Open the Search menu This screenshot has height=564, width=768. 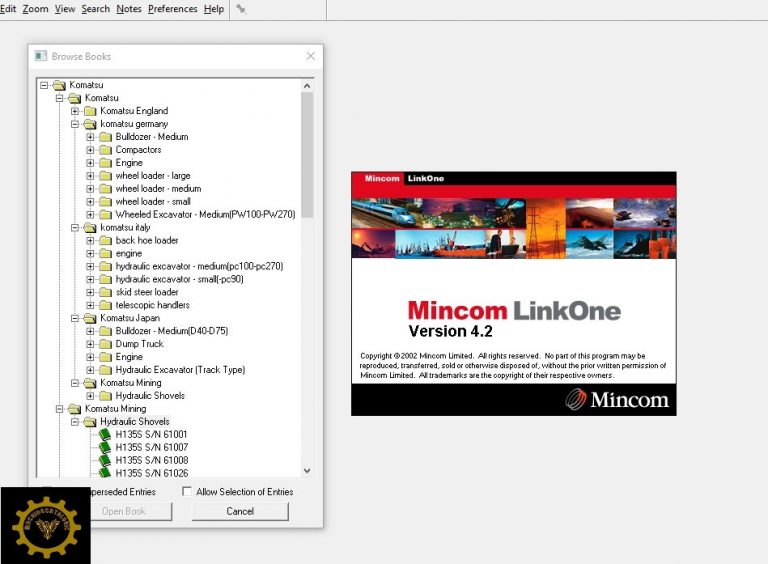(95, 9)
